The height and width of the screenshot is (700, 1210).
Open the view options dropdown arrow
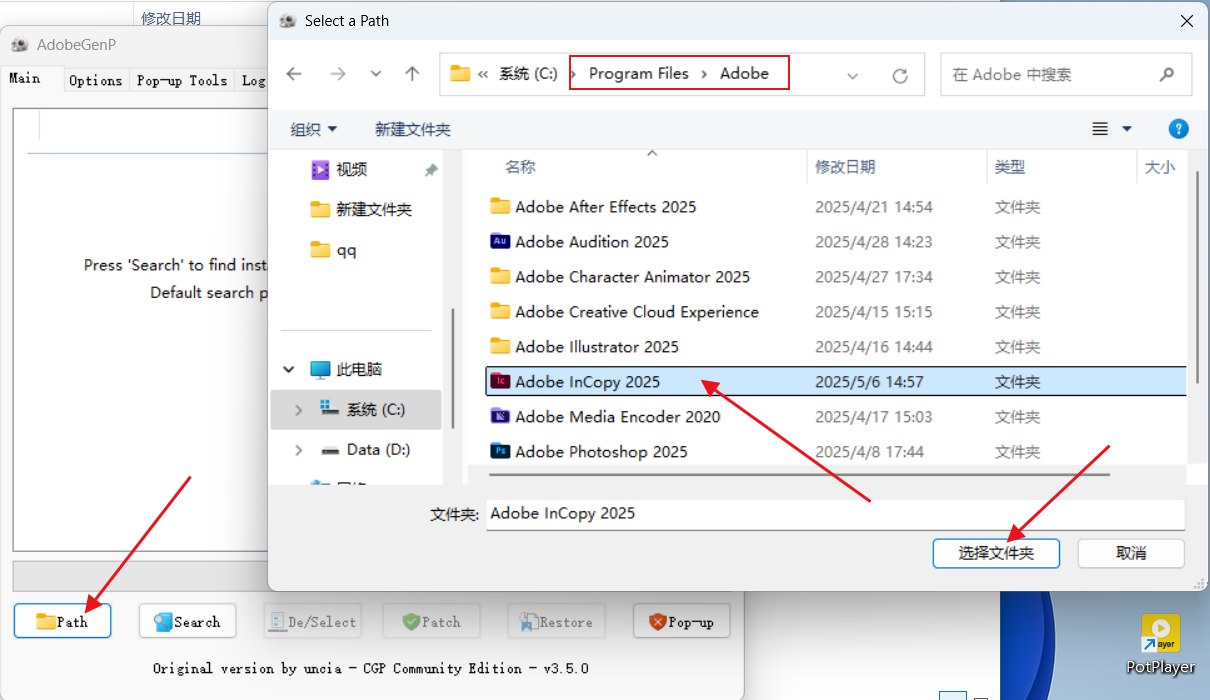(x=1127, y=129)
